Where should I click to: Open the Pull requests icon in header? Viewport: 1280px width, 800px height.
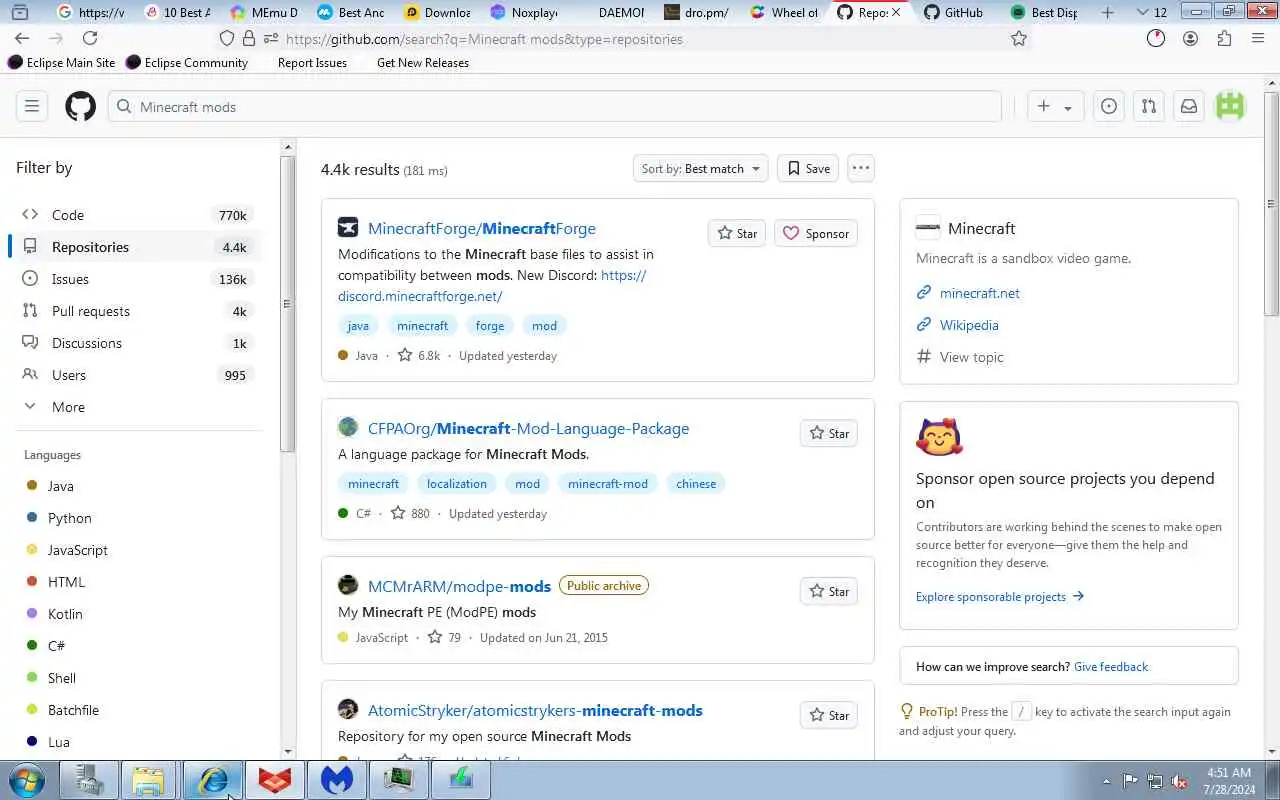point(1149,106)
